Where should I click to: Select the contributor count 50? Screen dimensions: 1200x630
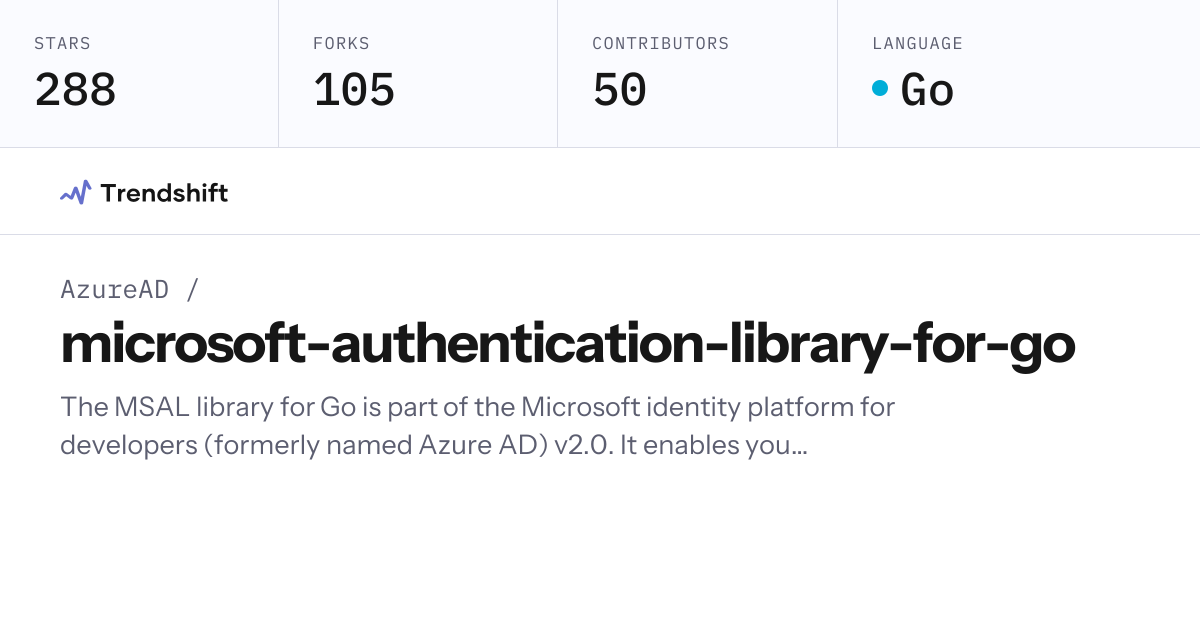620,90
